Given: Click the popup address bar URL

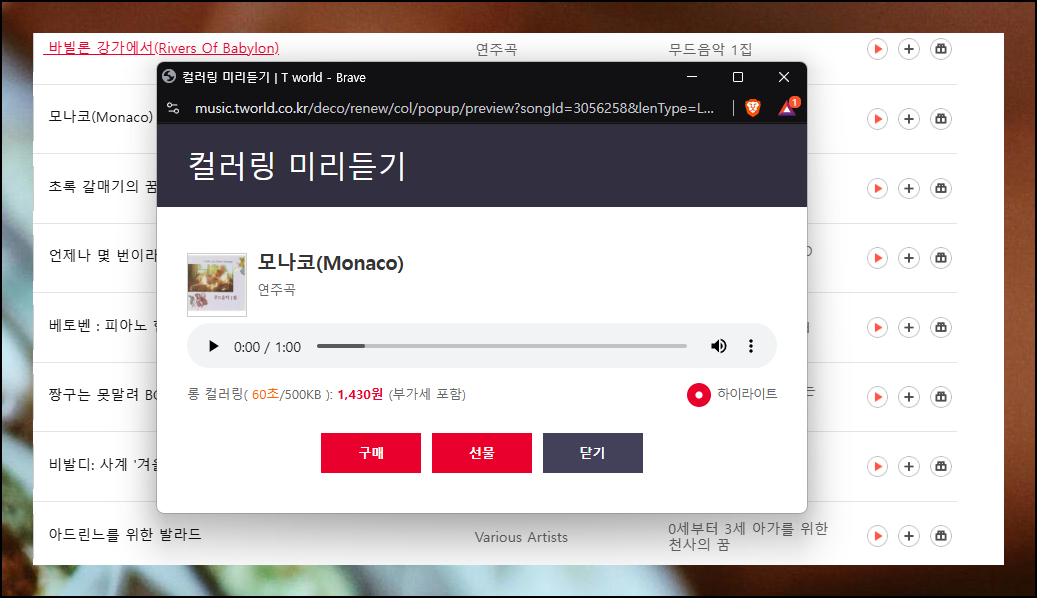Looking at the screenshot, I should coord(454,108).
